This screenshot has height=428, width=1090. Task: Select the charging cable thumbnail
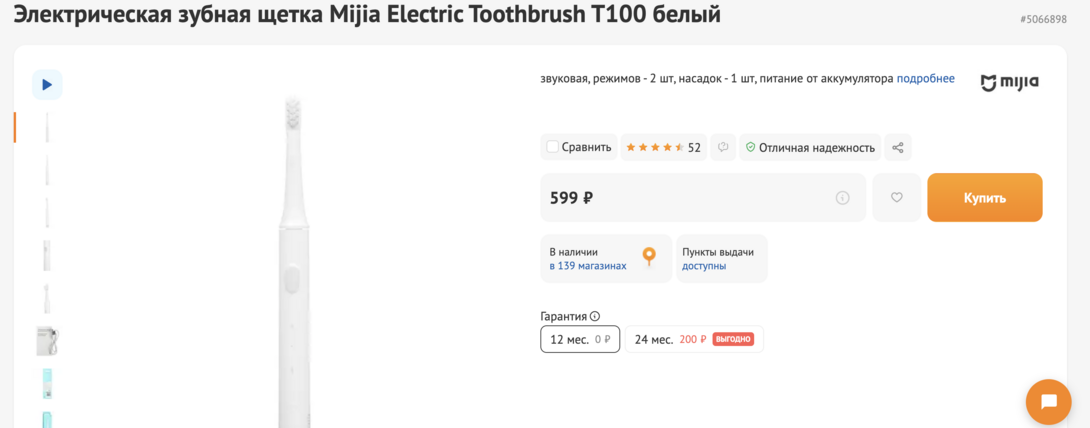point(47,341)
